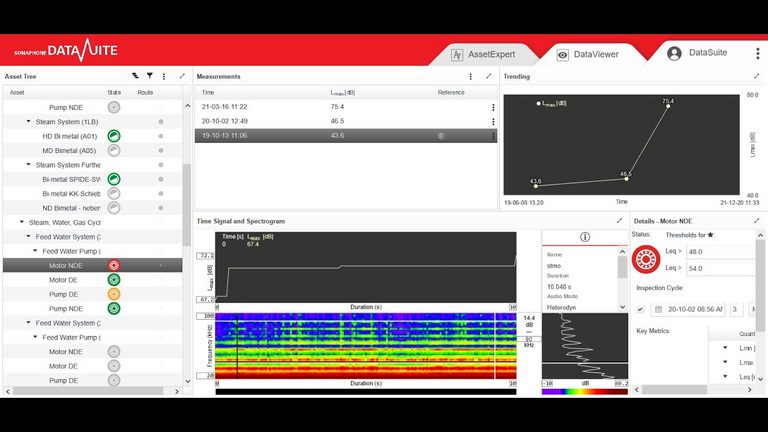Screen dimensions: 768x432
Task: Click the red bearing status icon
Action: coord(647,259)
